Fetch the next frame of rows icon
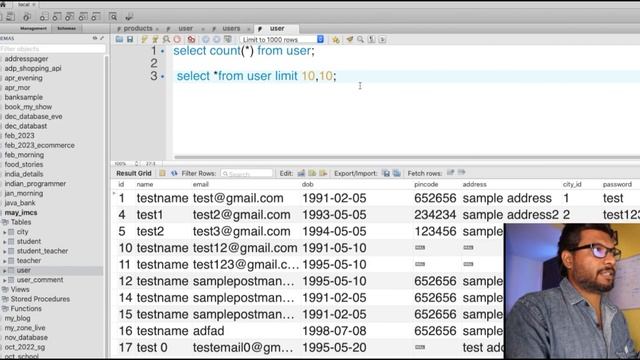Image resolution: width=640 pixels, height=360 pixels. [451, 173]
